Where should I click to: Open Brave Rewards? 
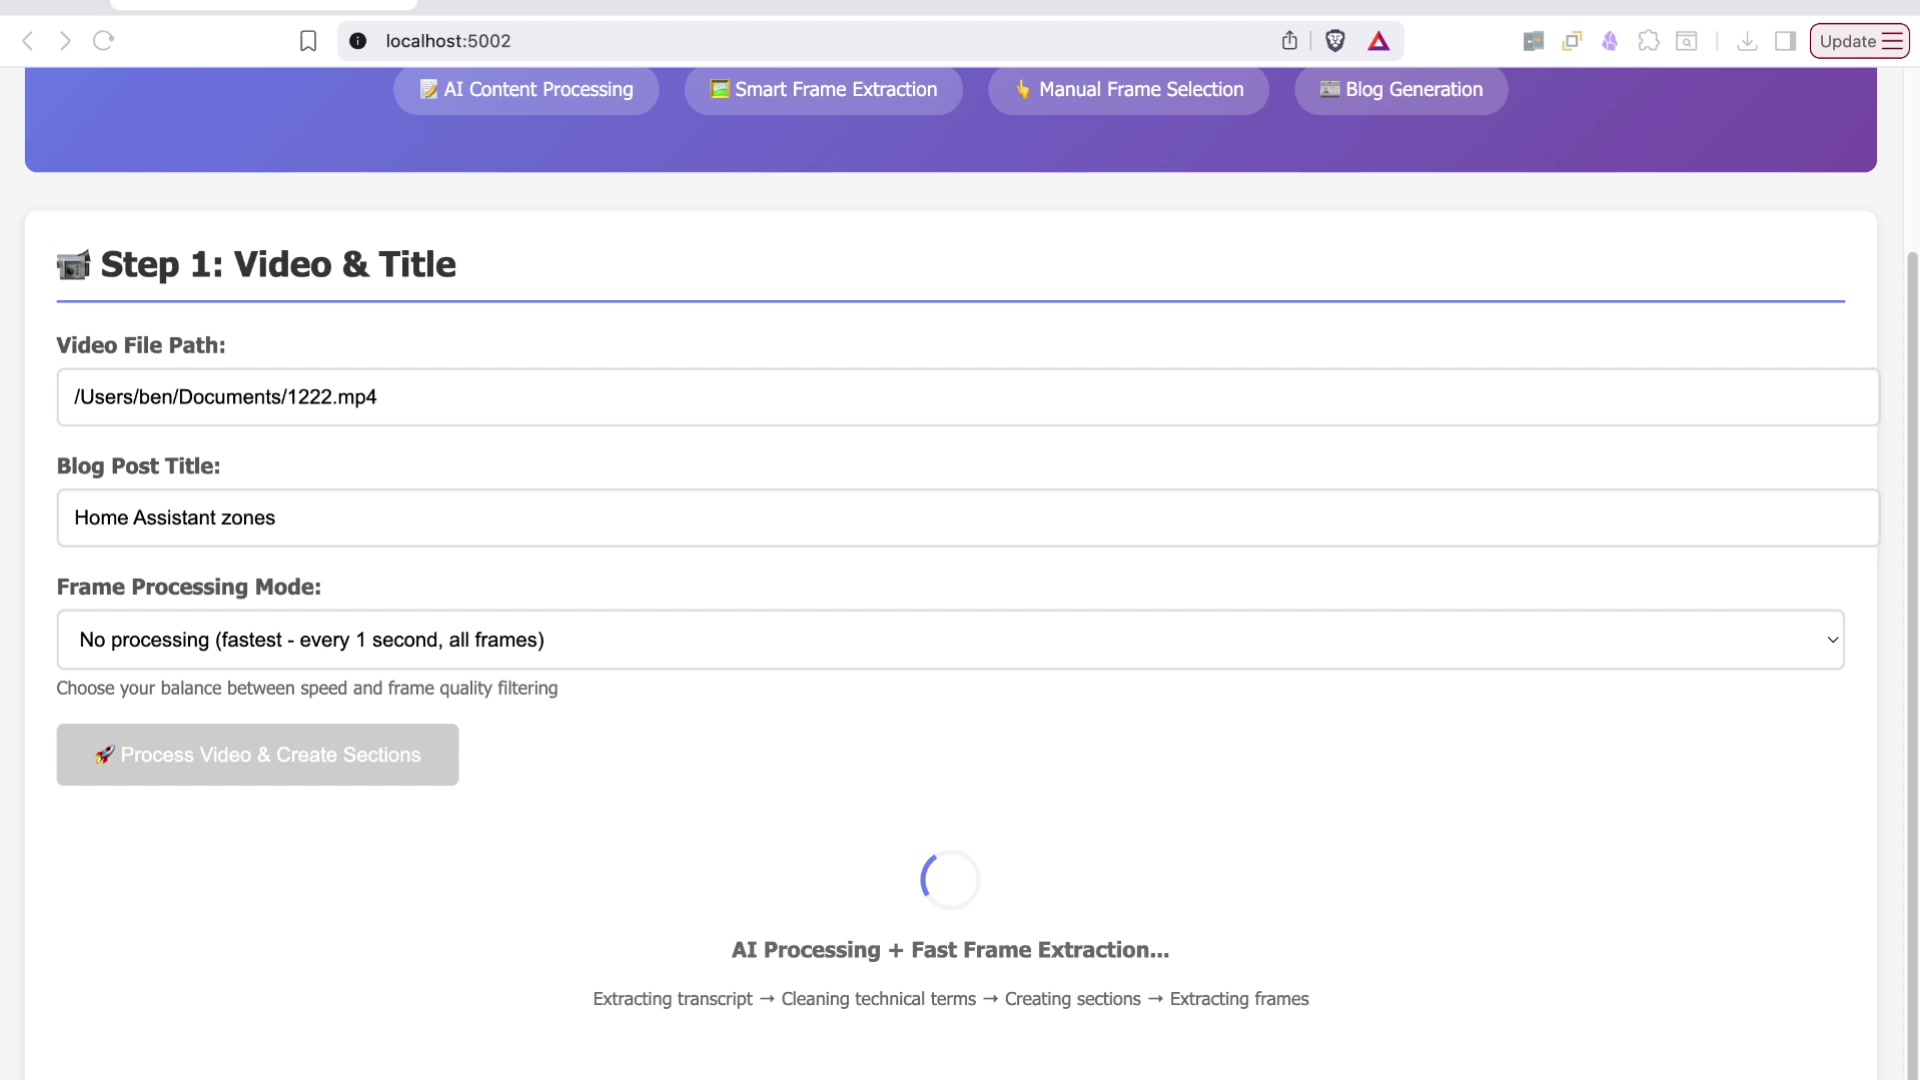click(1379, 41)
